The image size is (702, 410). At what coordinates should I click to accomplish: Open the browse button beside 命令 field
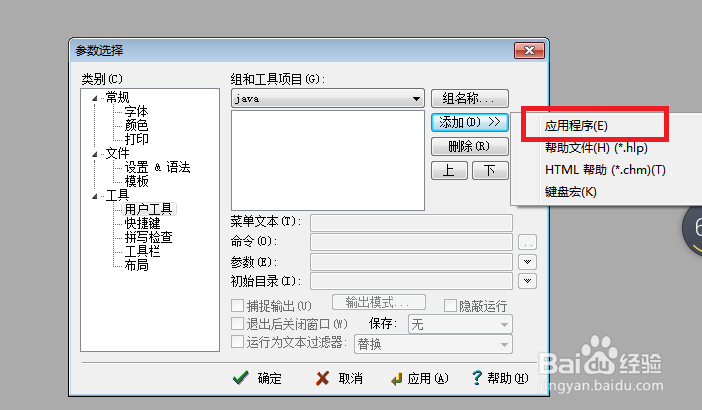(527, 243)
